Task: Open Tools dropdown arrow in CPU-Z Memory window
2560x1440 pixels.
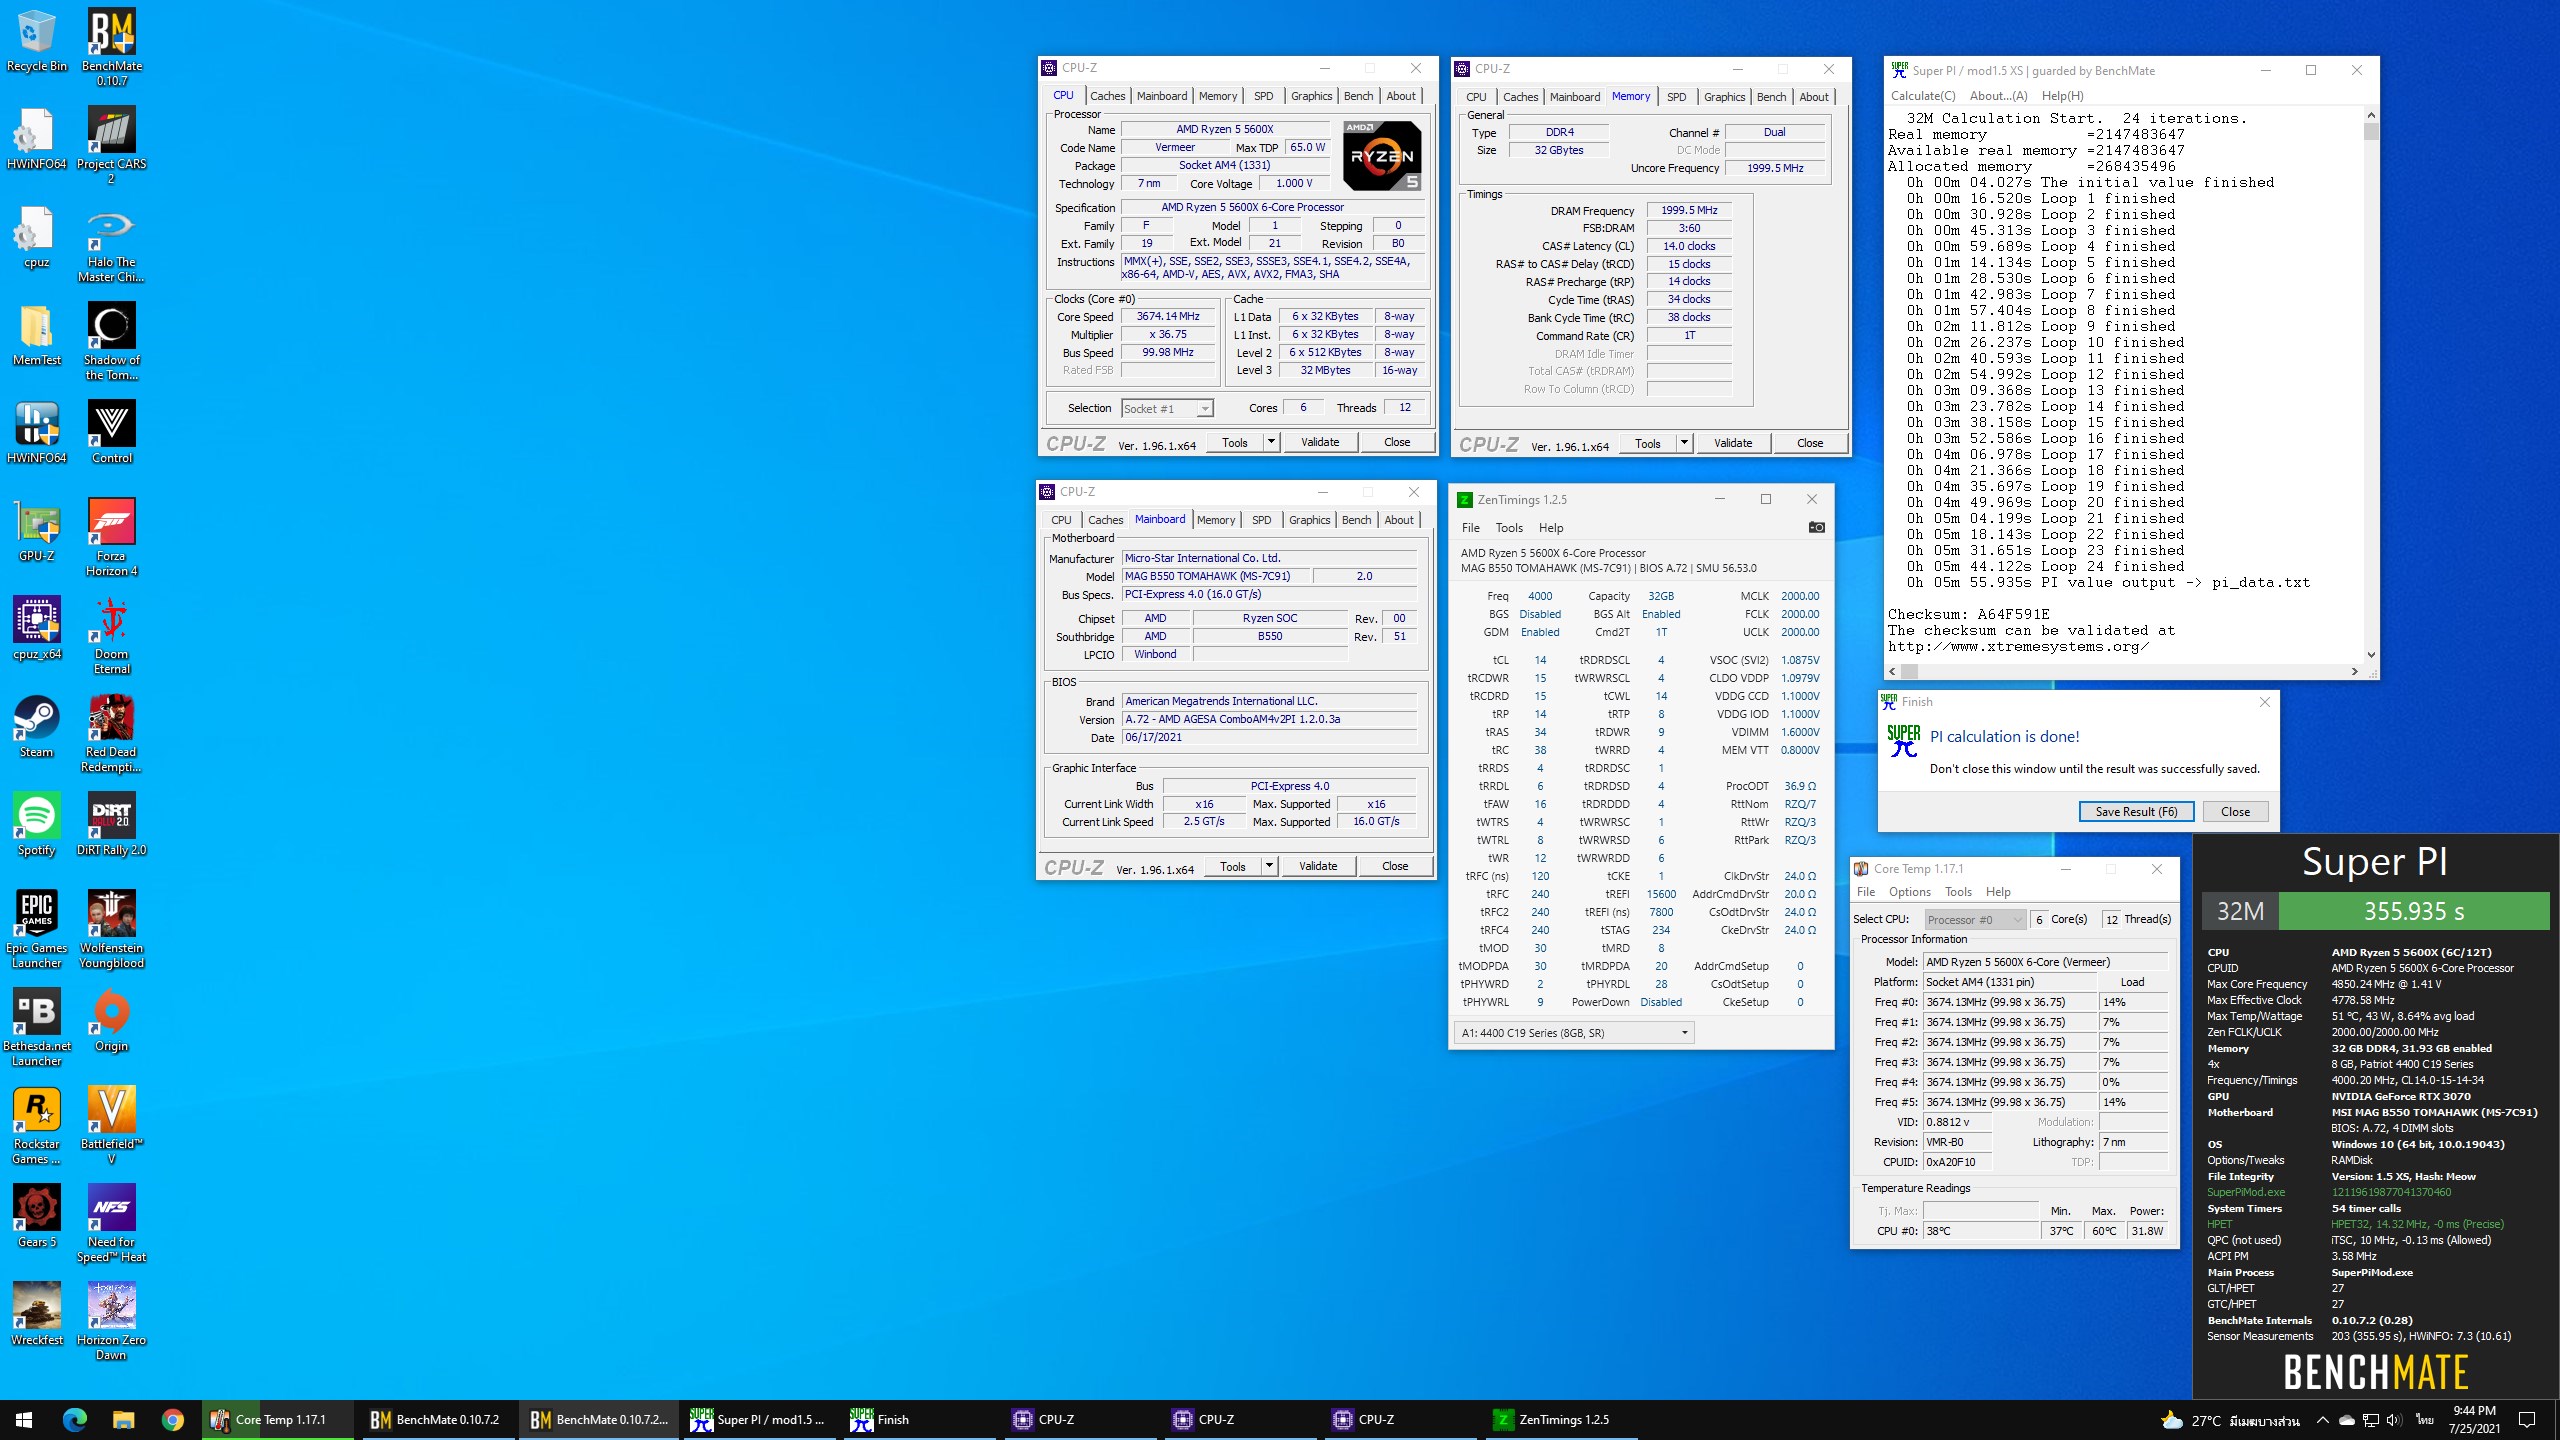Action: pyautogui.click(x=1684, y=443)
